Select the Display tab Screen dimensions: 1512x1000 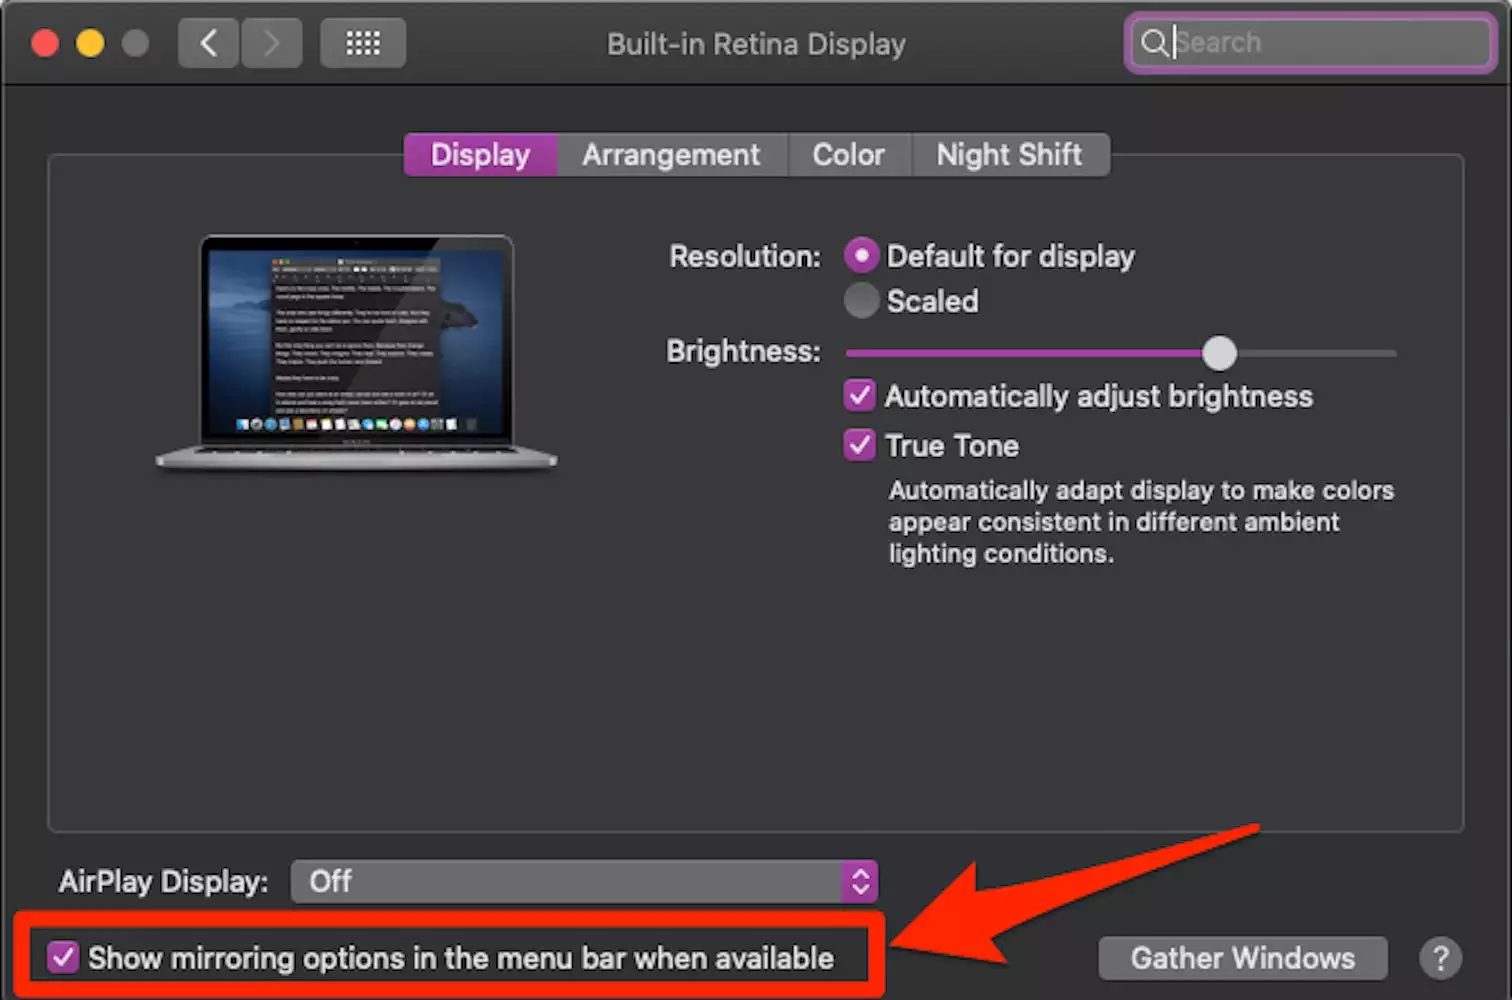[x=480, y=155]
